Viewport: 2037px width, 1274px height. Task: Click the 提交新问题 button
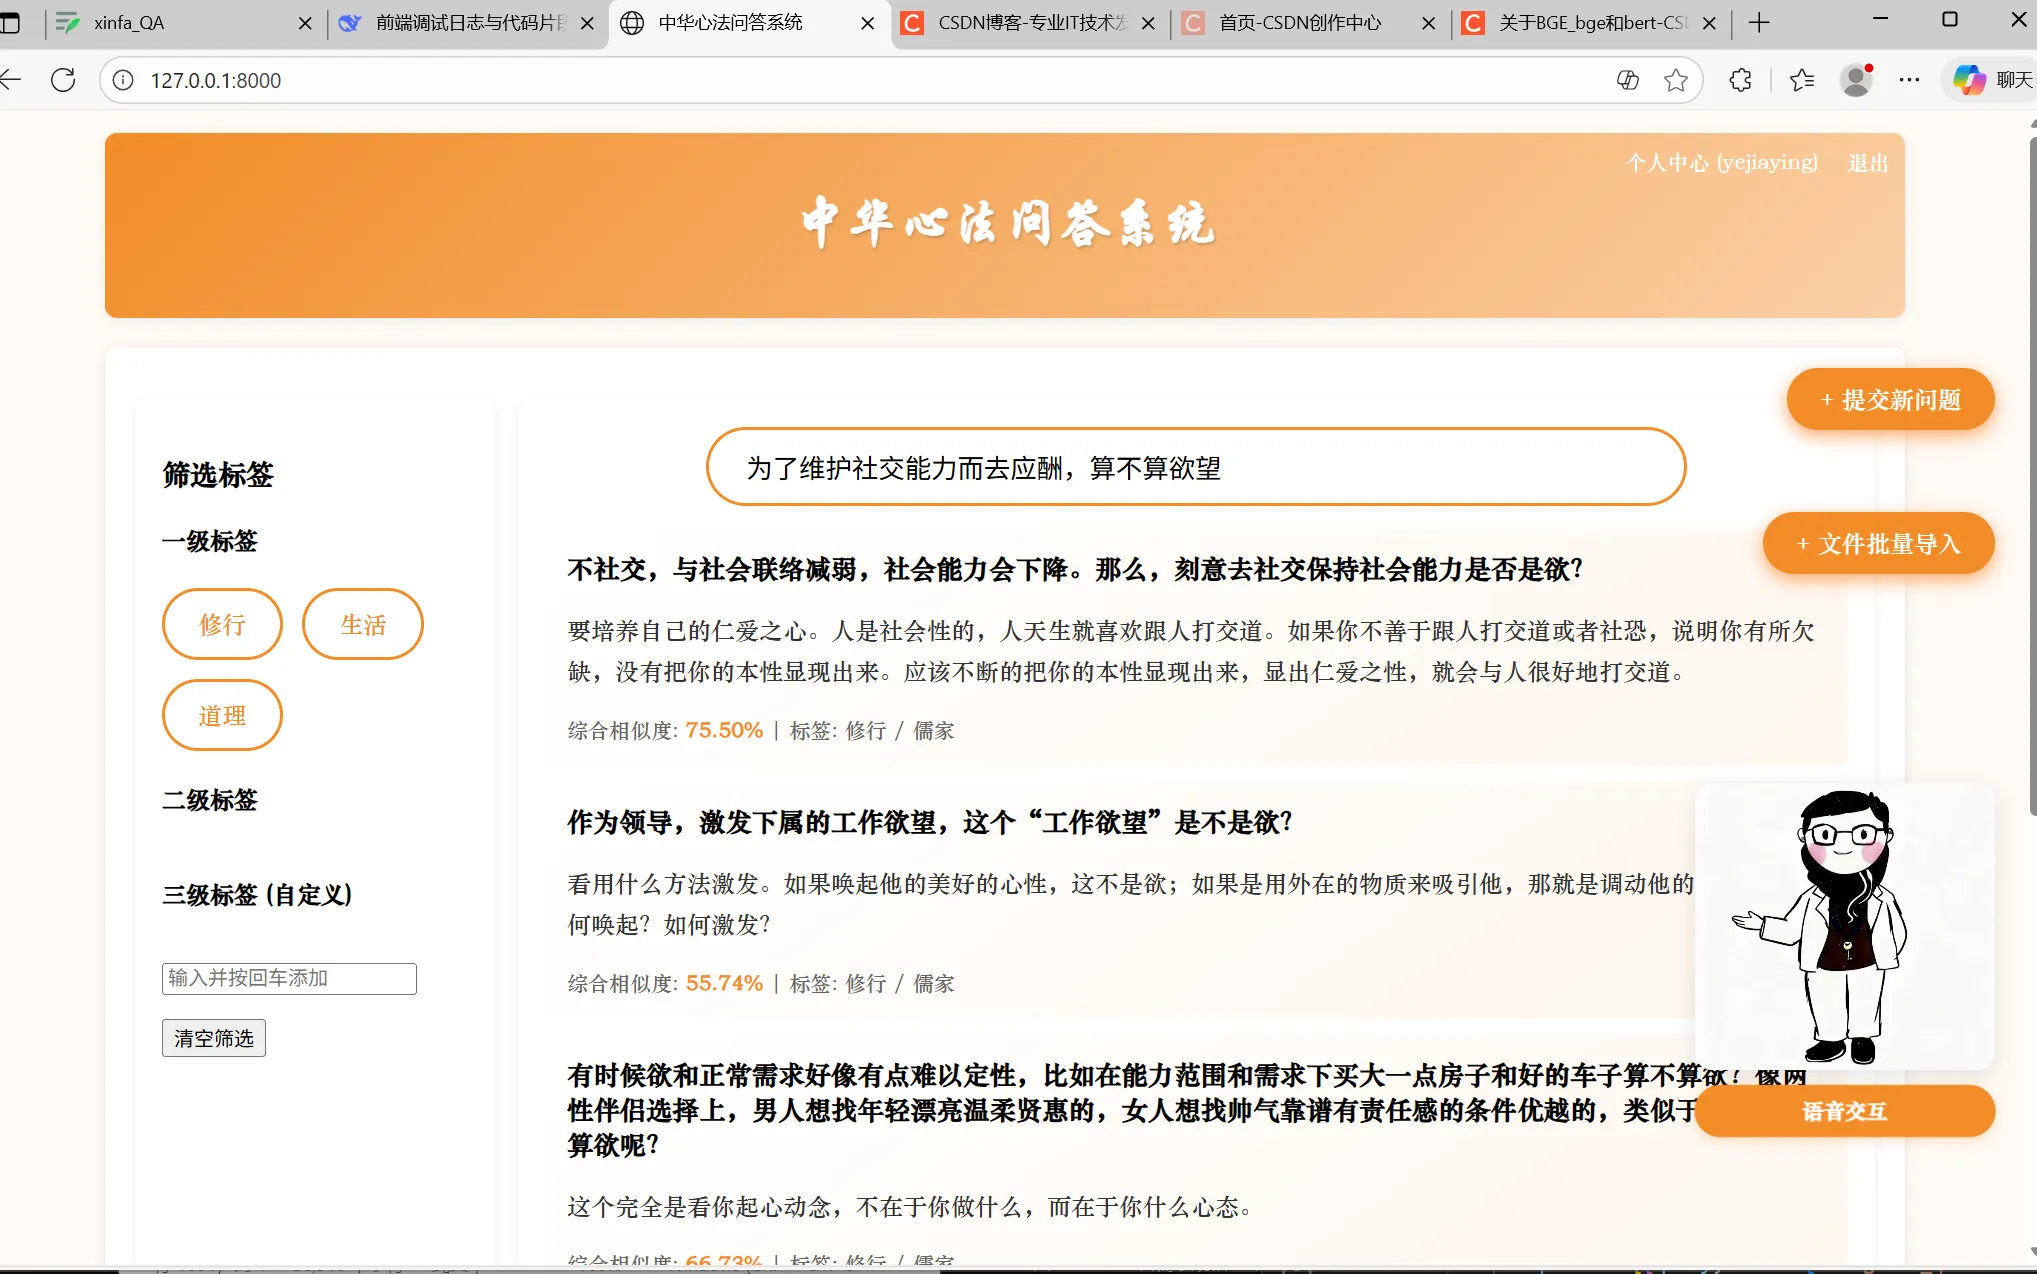point(1890,400)
